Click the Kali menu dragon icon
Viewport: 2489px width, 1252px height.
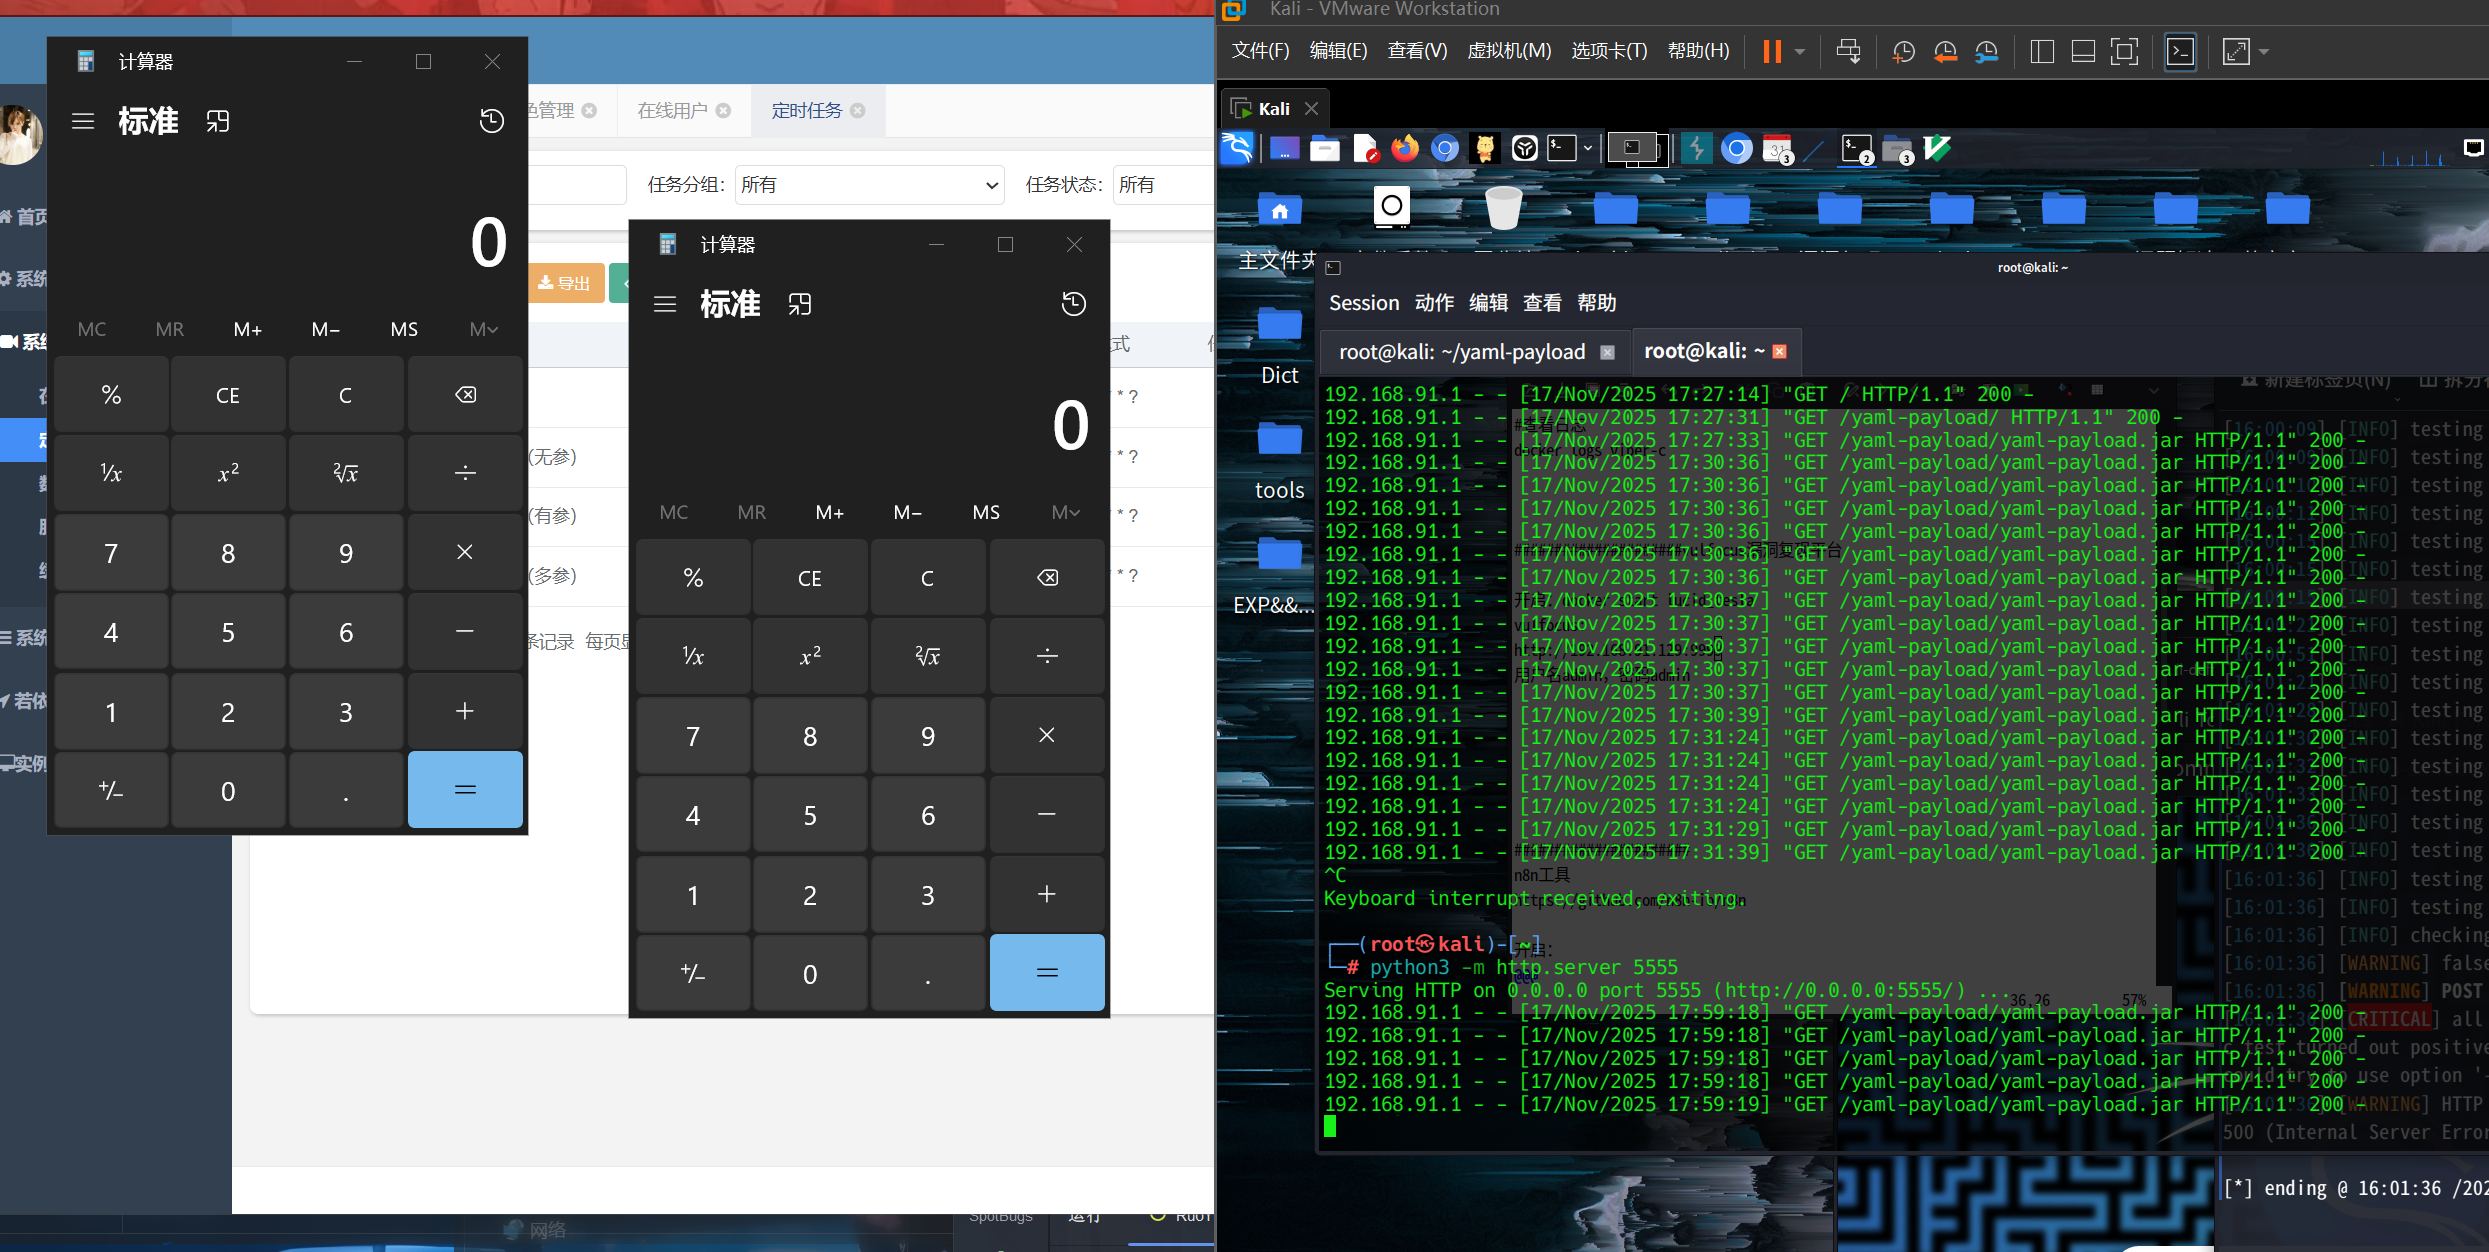coord(1237,149)
